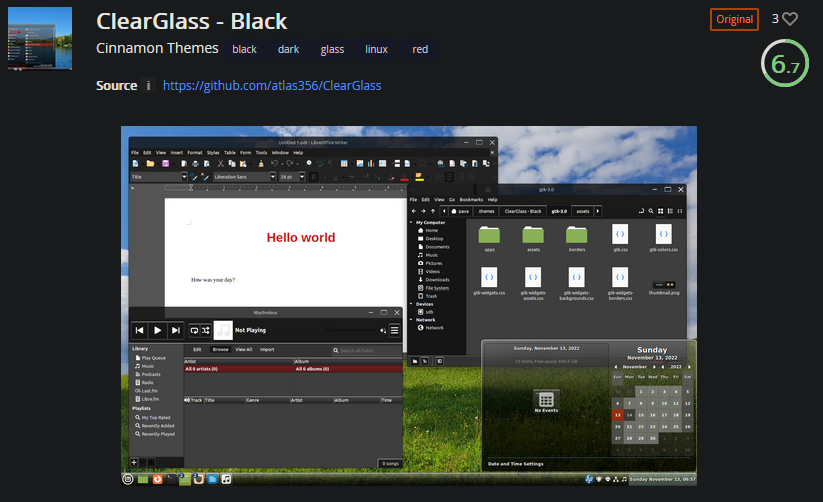Click the Insert Image icon in Writer
Screen dimensions: 823x502
click(360, 164)
